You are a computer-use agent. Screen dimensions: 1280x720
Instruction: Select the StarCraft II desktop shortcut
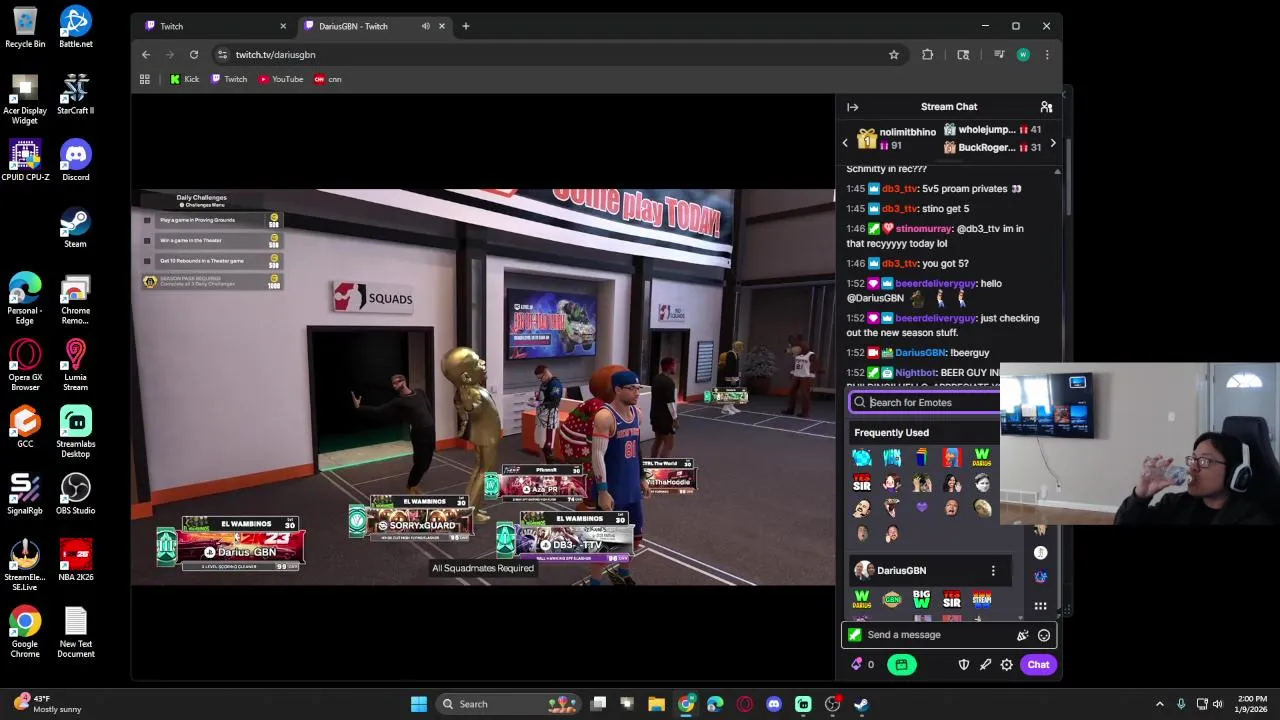[x=76, y=94]
